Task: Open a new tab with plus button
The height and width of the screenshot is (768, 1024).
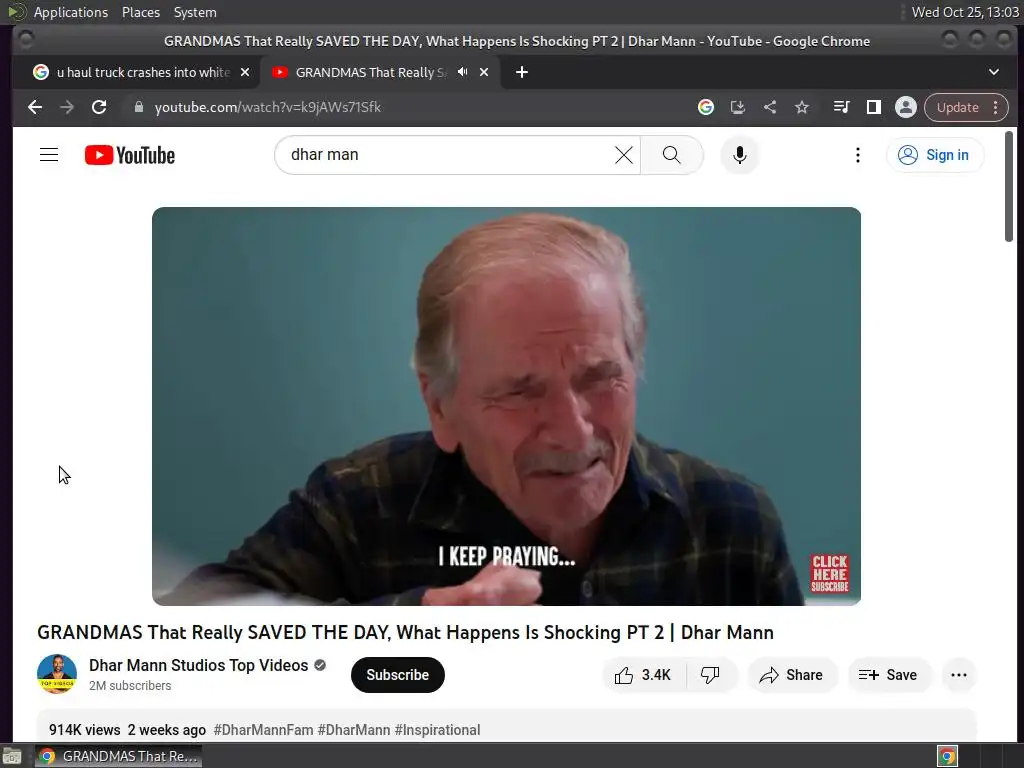Action: 521,72
